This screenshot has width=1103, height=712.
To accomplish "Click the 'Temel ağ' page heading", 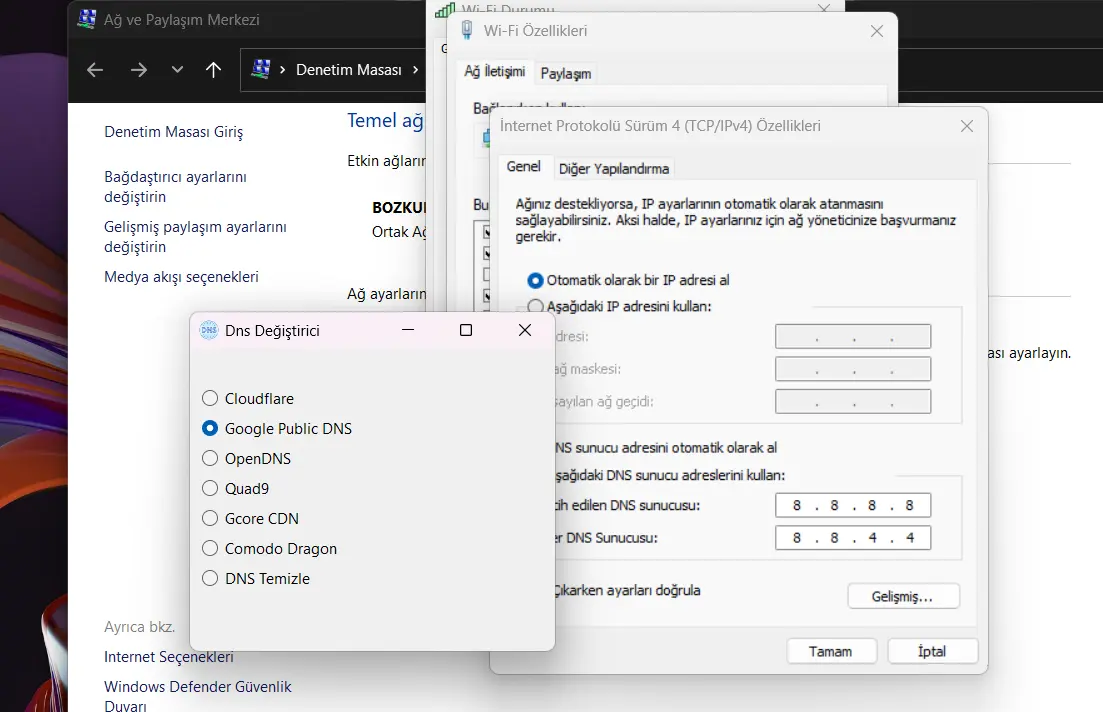I will point(385,120).
